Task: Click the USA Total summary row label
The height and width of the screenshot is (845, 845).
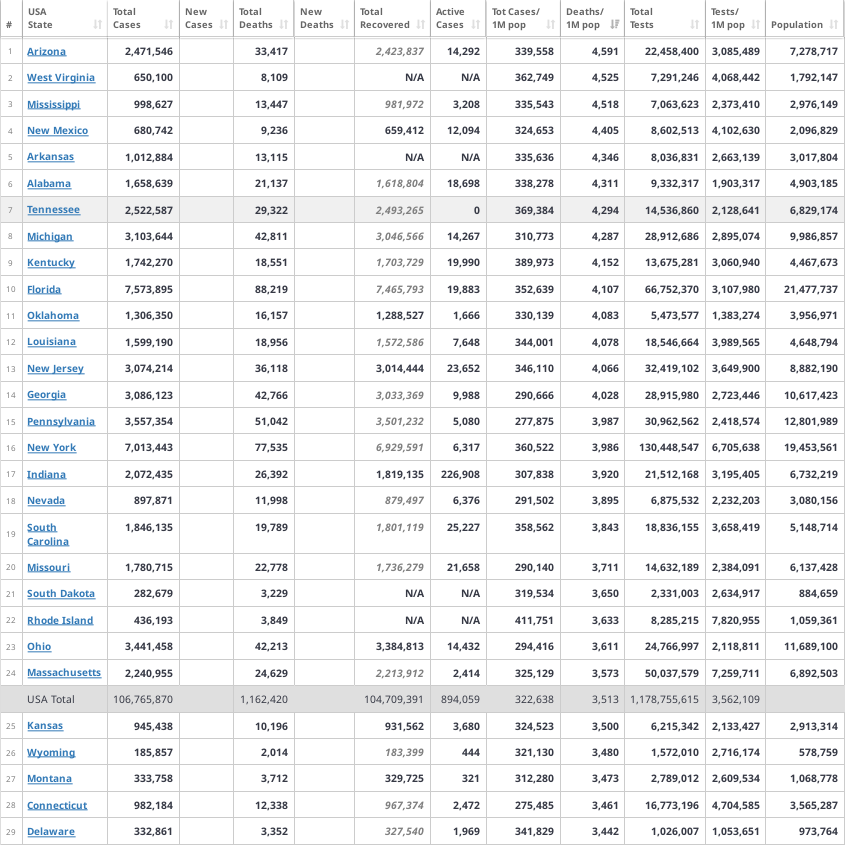Action: coord(51,699)
